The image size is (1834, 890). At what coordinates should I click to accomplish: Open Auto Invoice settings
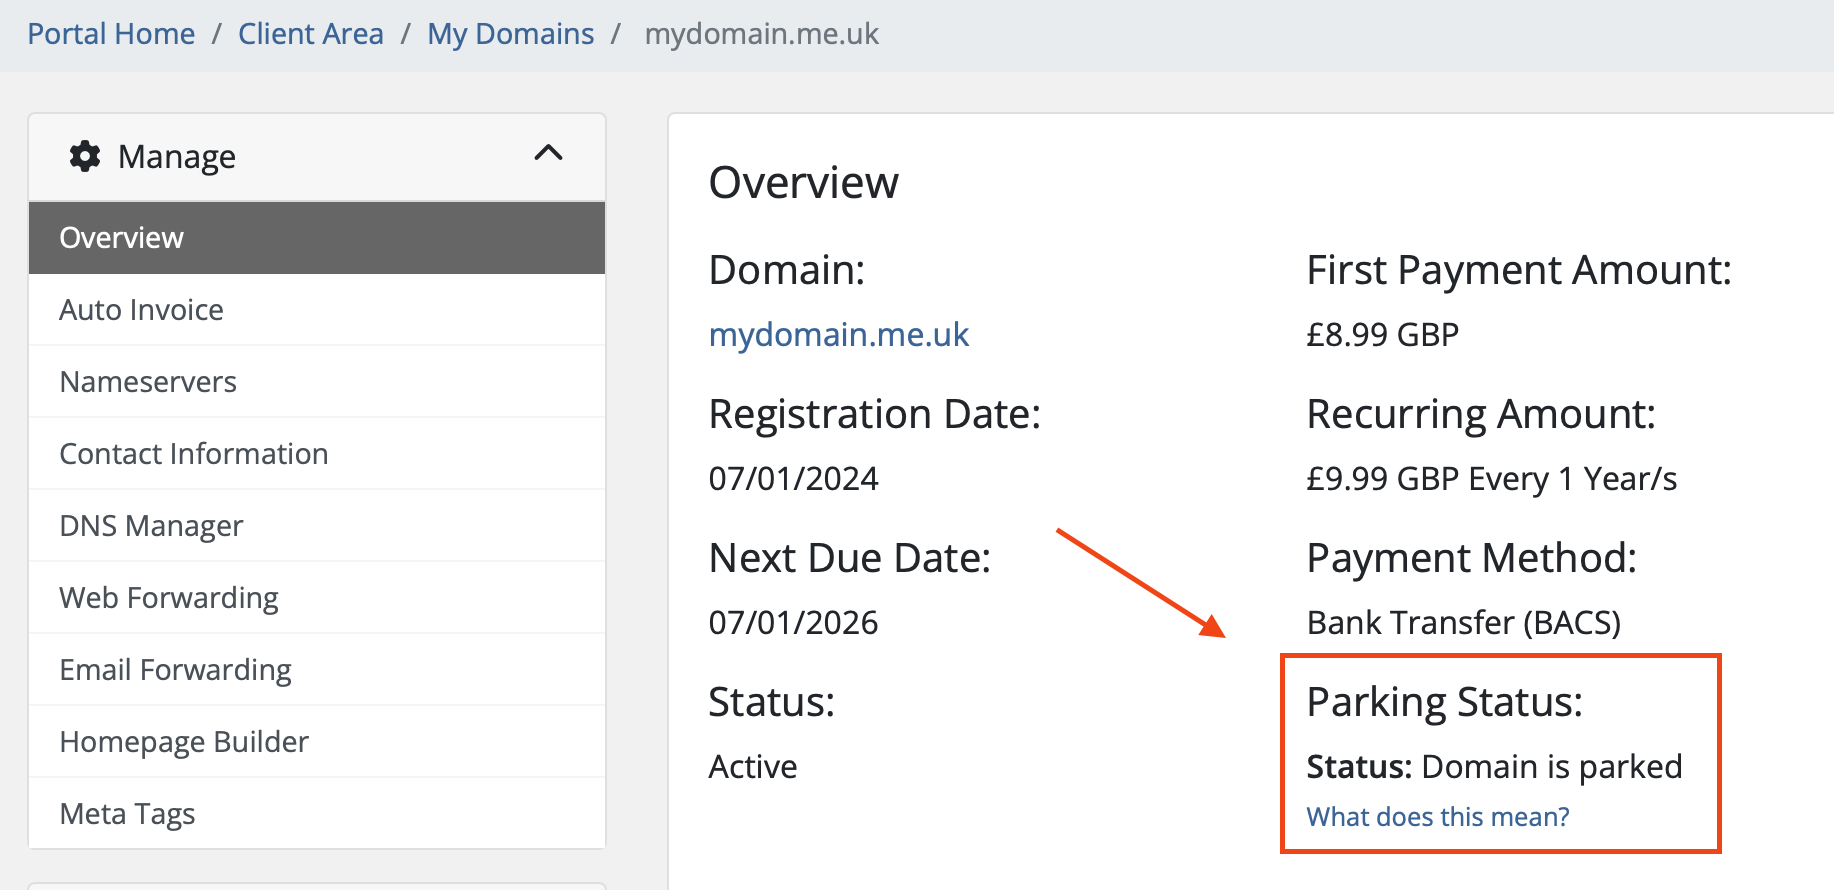point(141,310)
